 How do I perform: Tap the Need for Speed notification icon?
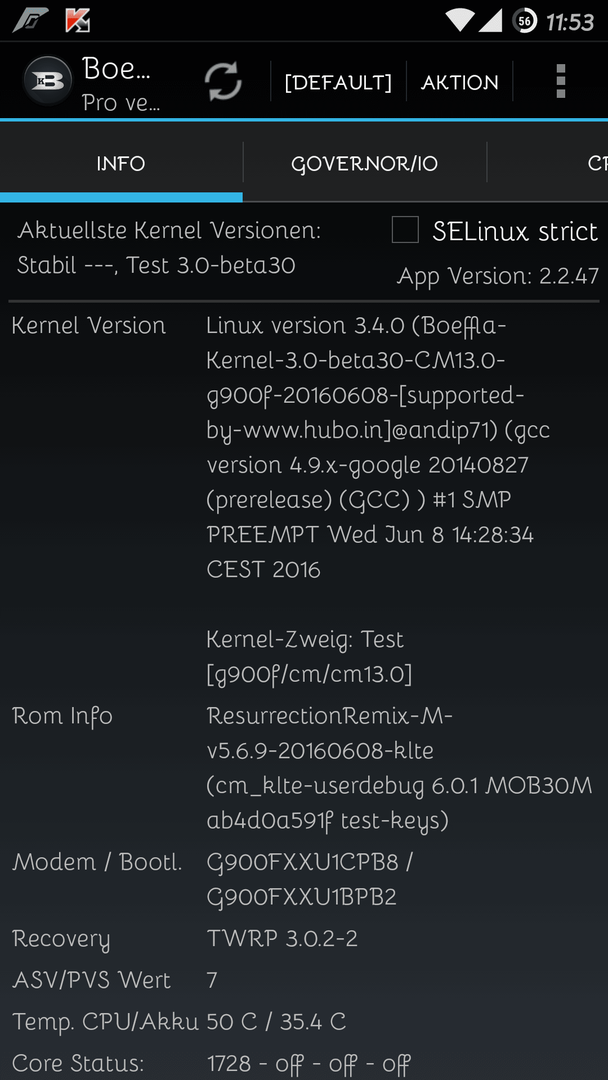point(30,21)
